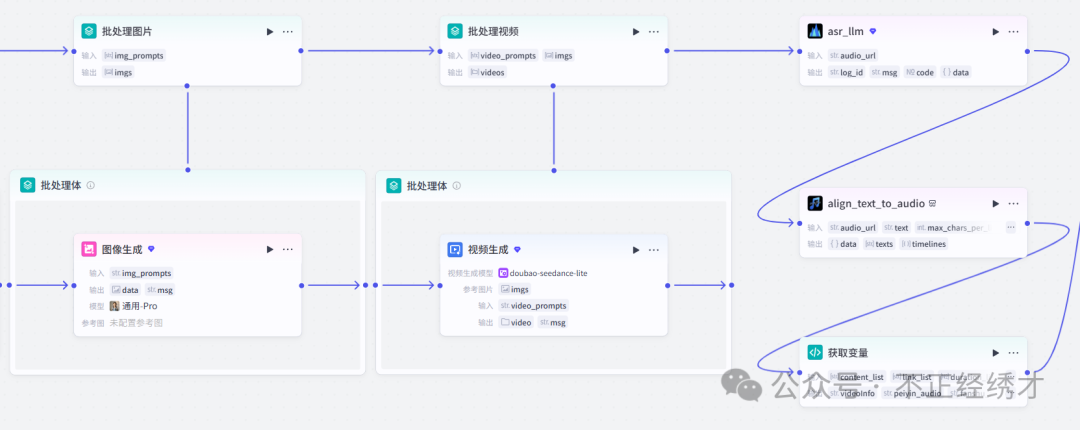Run the align_text_to_audio node
Viewport: 1080px width, 430px height.
995,204
